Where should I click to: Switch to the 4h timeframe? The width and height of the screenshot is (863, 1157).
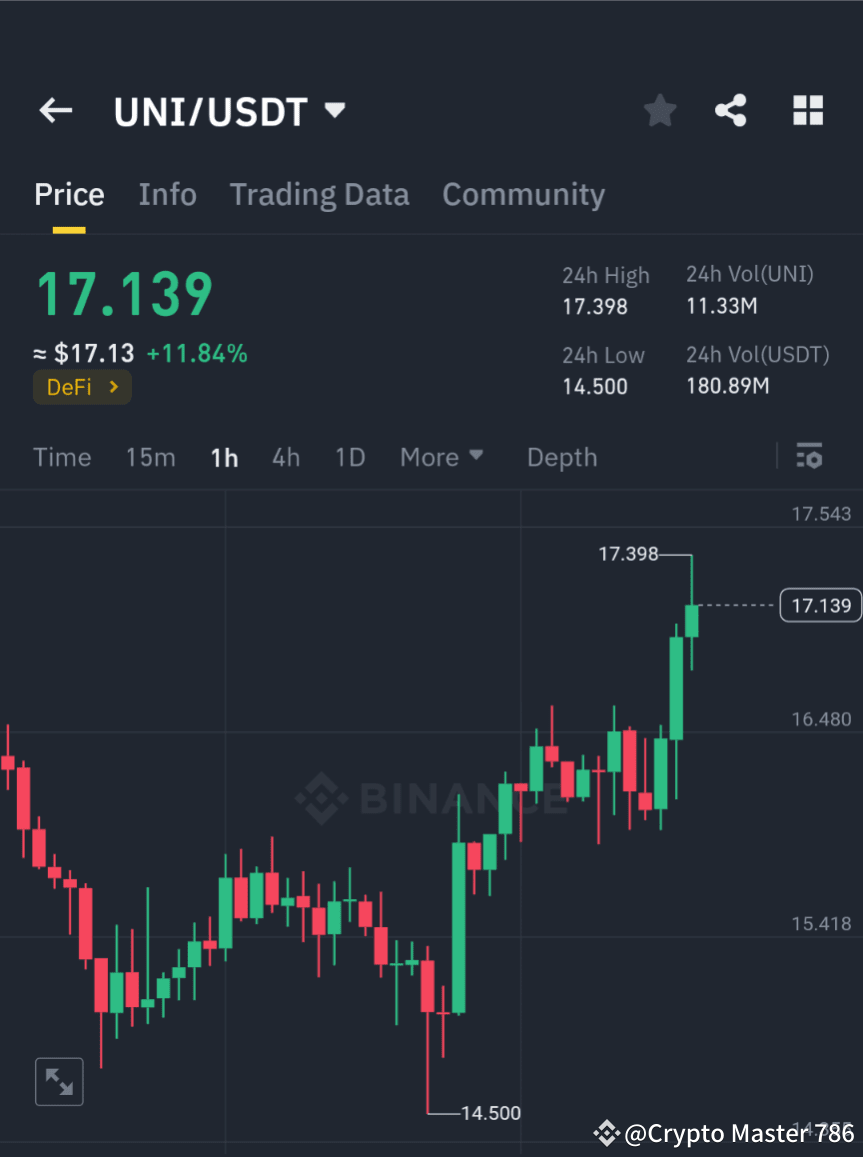click(286, 457)
